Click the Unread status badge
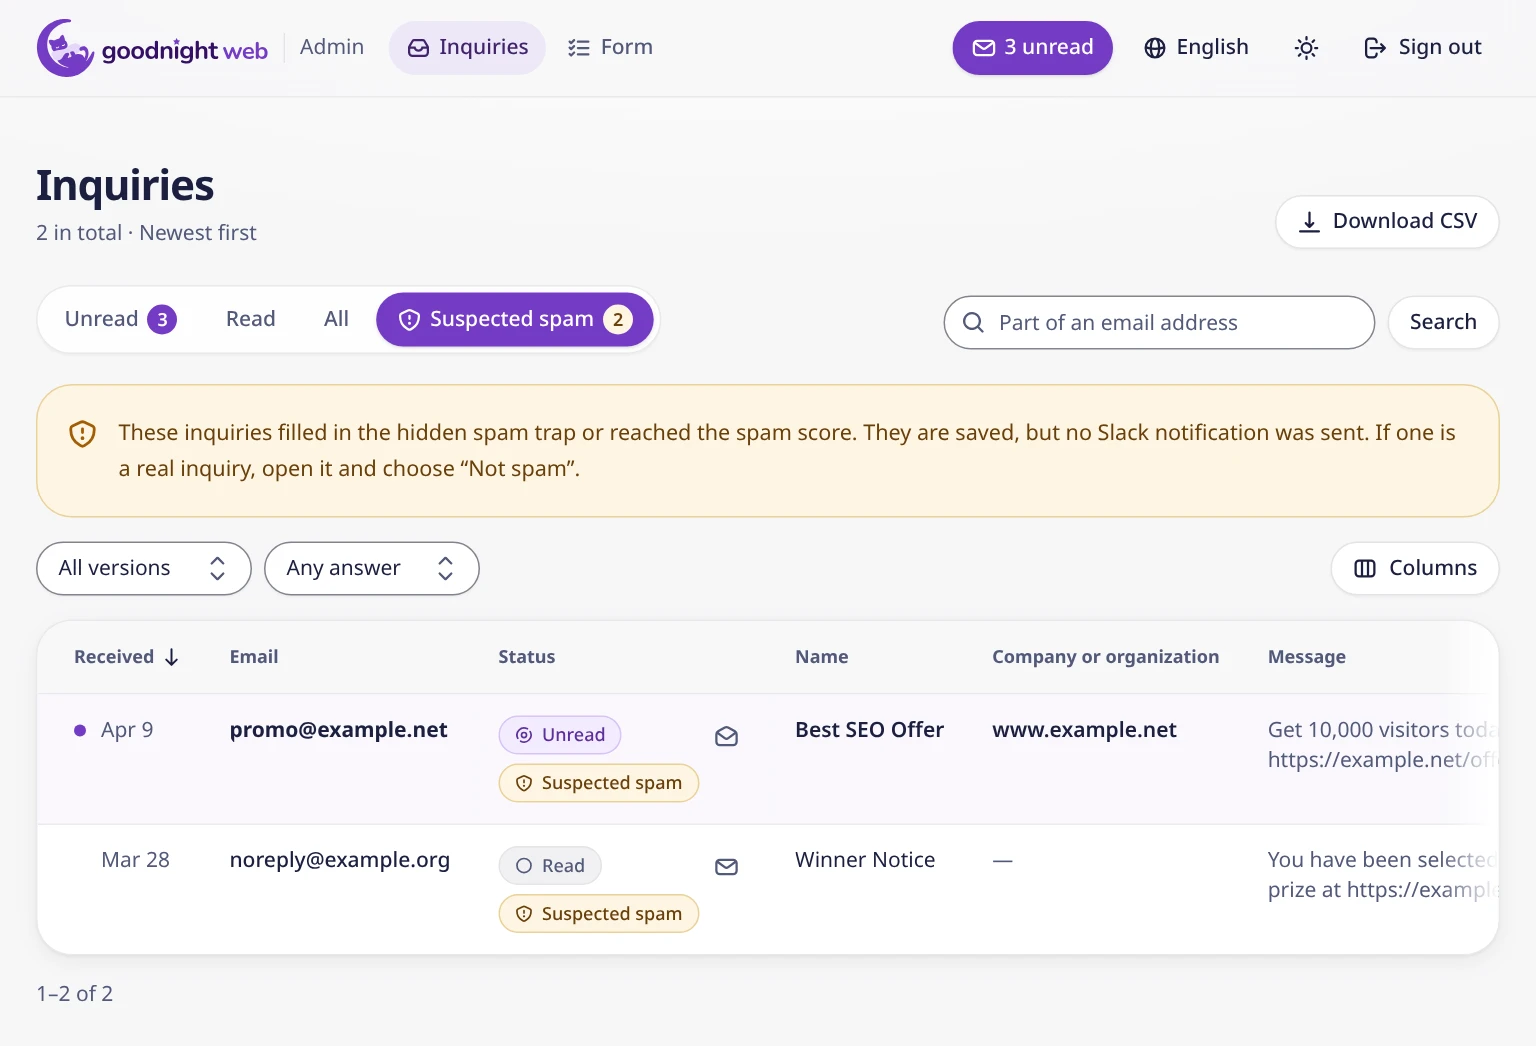The height and width of the screenshot is (1046, 1536). point(560,735)
